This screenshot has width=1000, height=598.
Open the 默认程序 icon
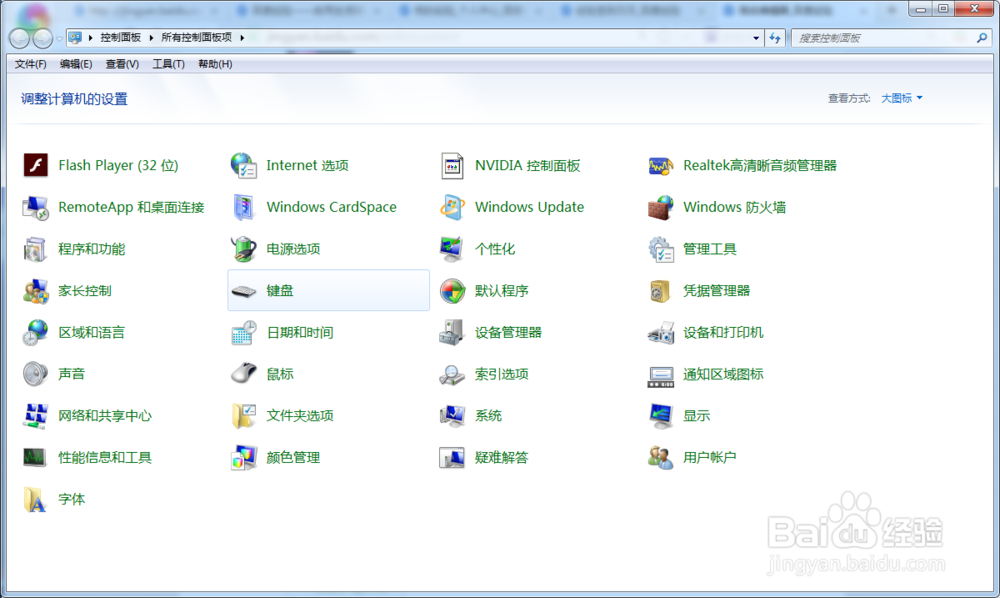[x=452, y=291]
